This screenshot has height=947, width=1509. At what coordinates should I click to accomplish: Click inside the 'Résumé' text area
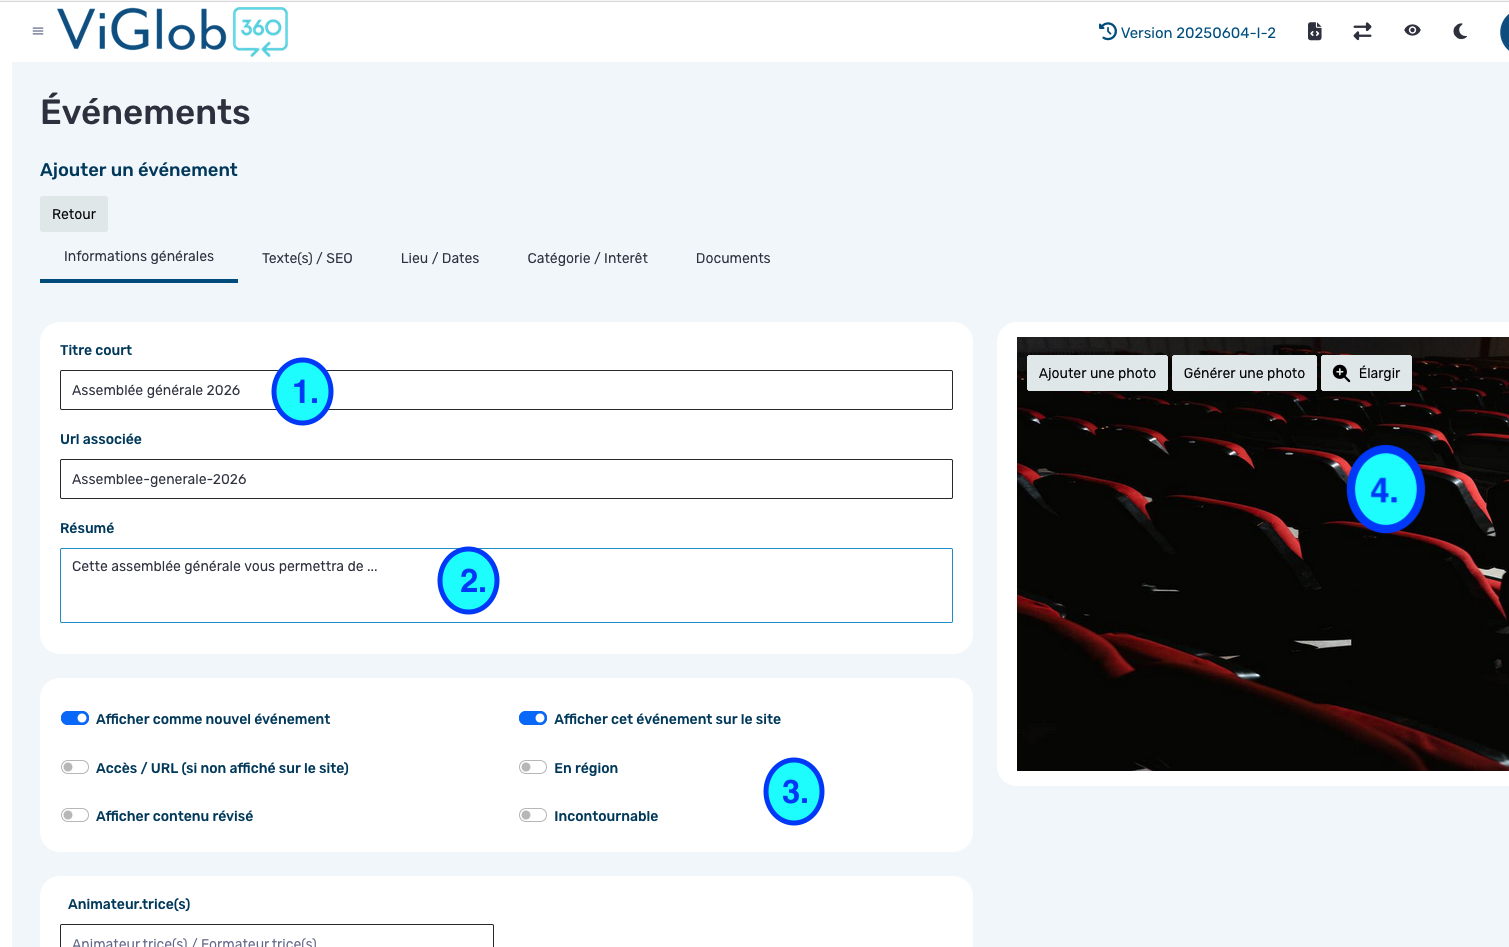(506, 585)
